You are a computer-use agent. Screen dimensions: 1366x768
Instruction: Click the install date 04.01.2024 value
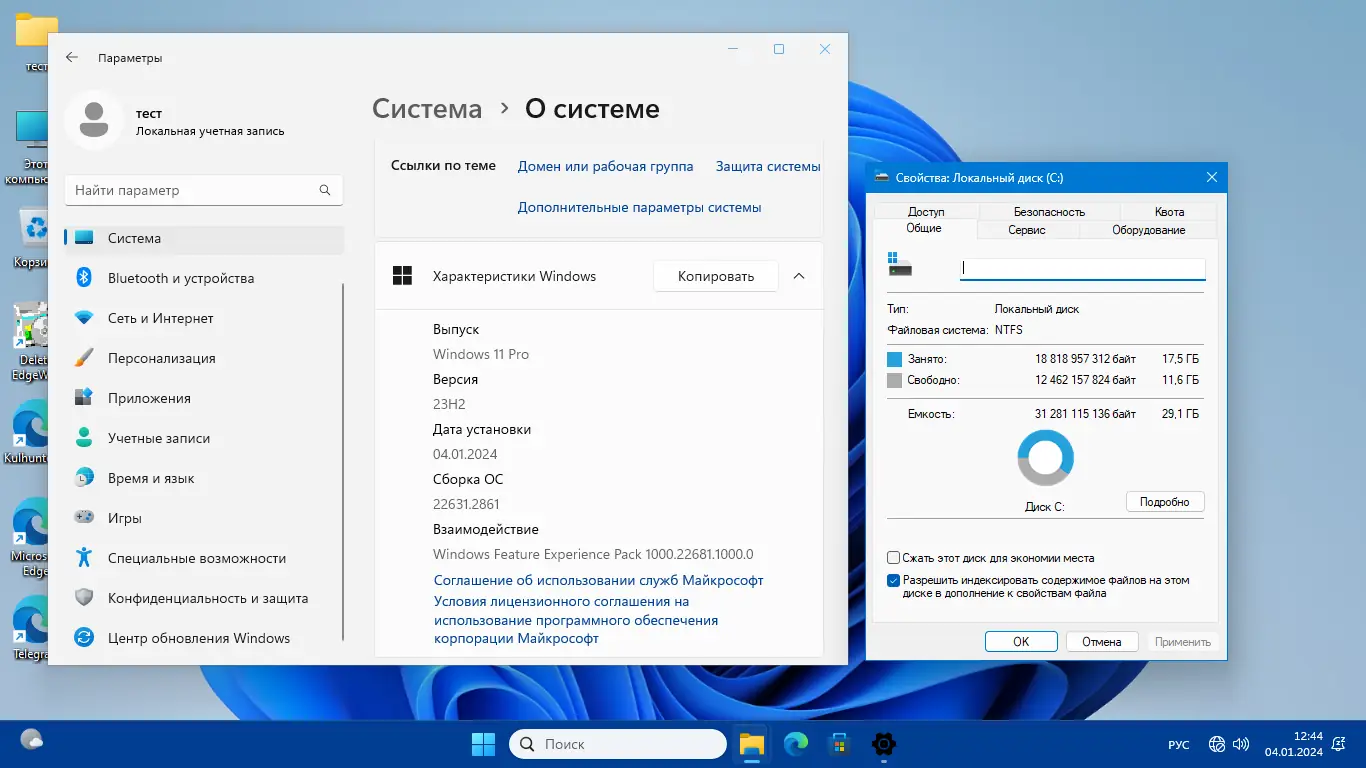click(x=467, y=454)
